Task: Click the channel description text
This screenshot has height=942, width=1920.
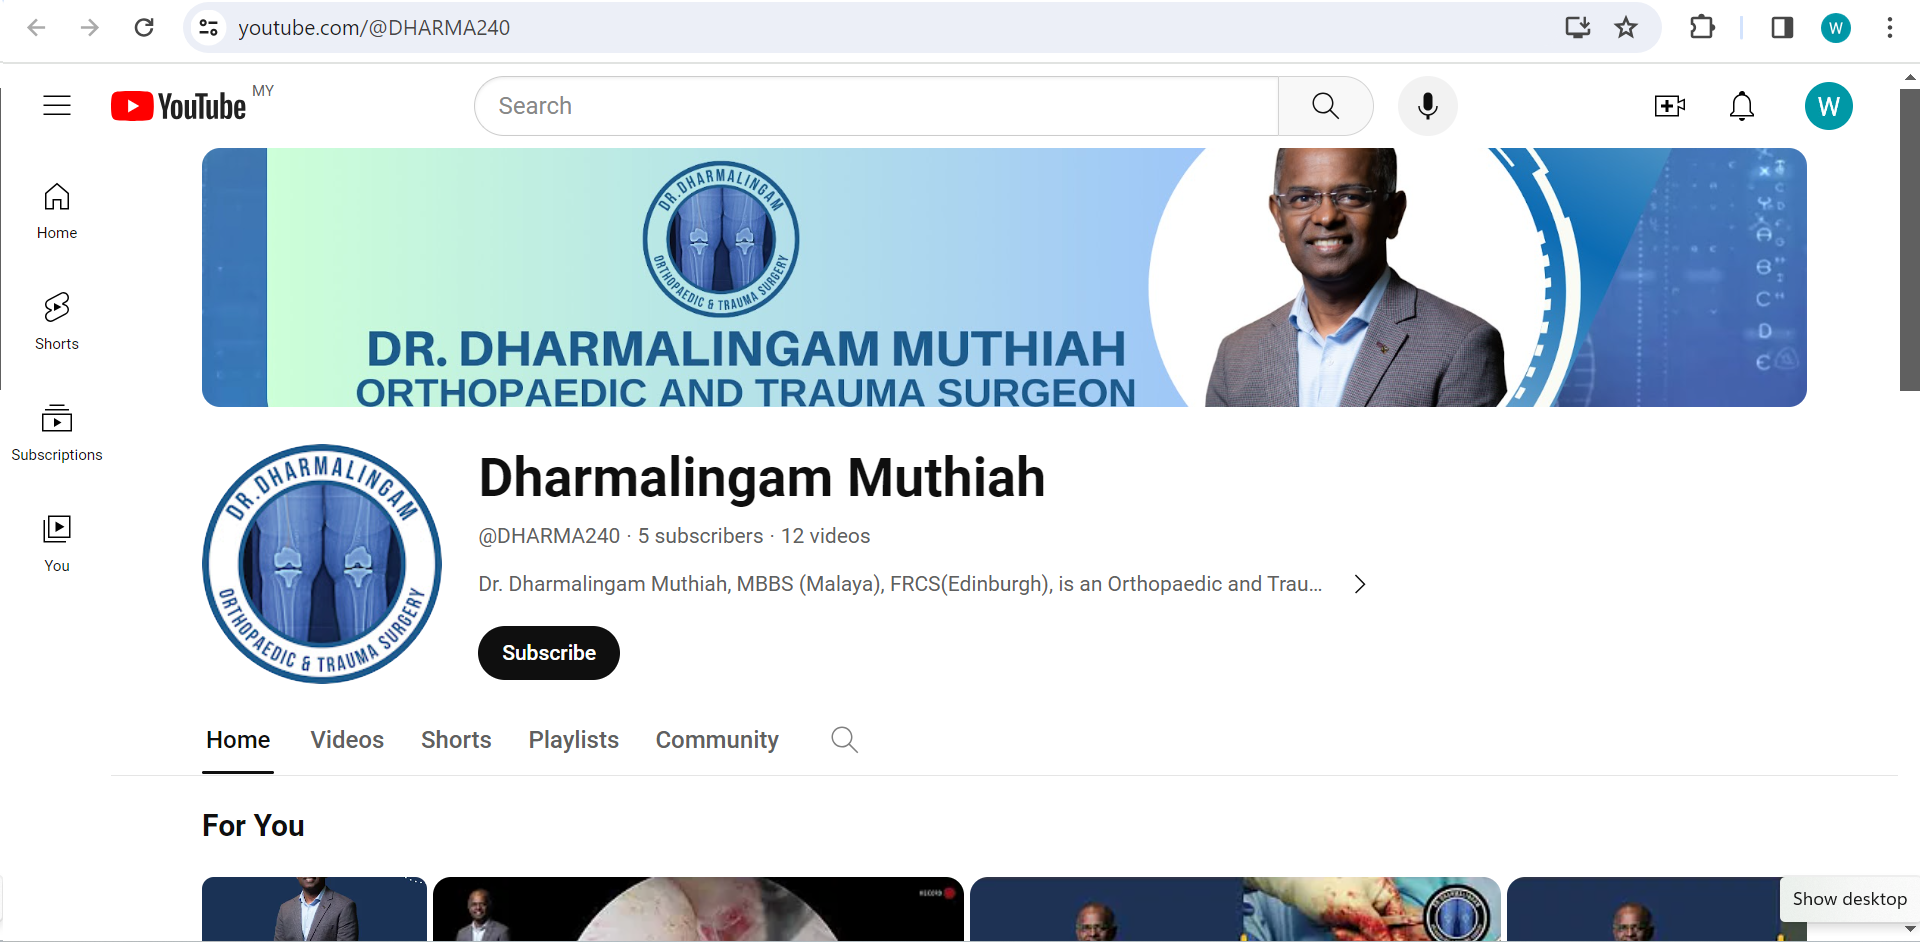Action: click(900, 584)
